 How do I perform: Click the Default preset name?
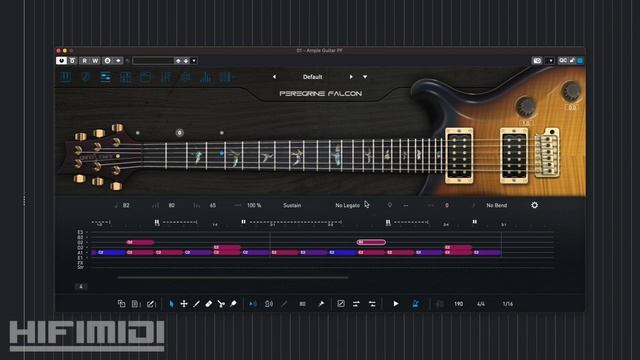click(313, 77)
